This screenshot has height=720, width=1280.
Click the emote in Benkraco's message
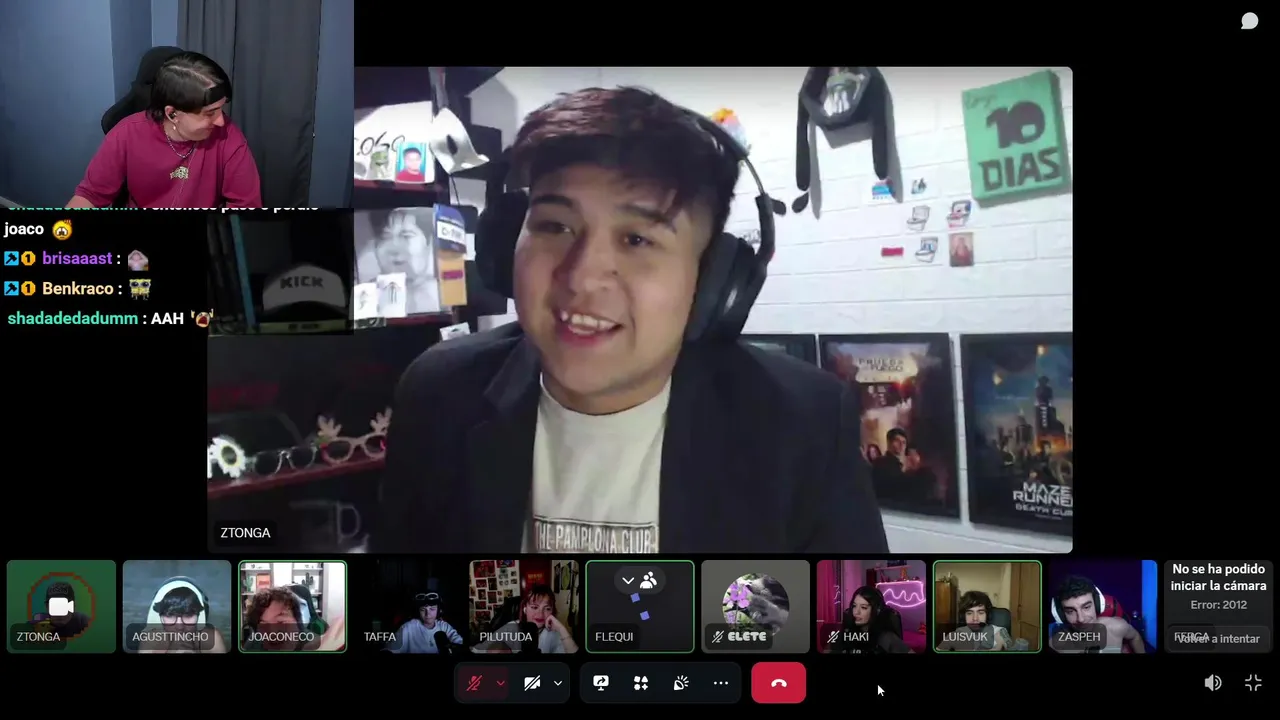[139, 288]
